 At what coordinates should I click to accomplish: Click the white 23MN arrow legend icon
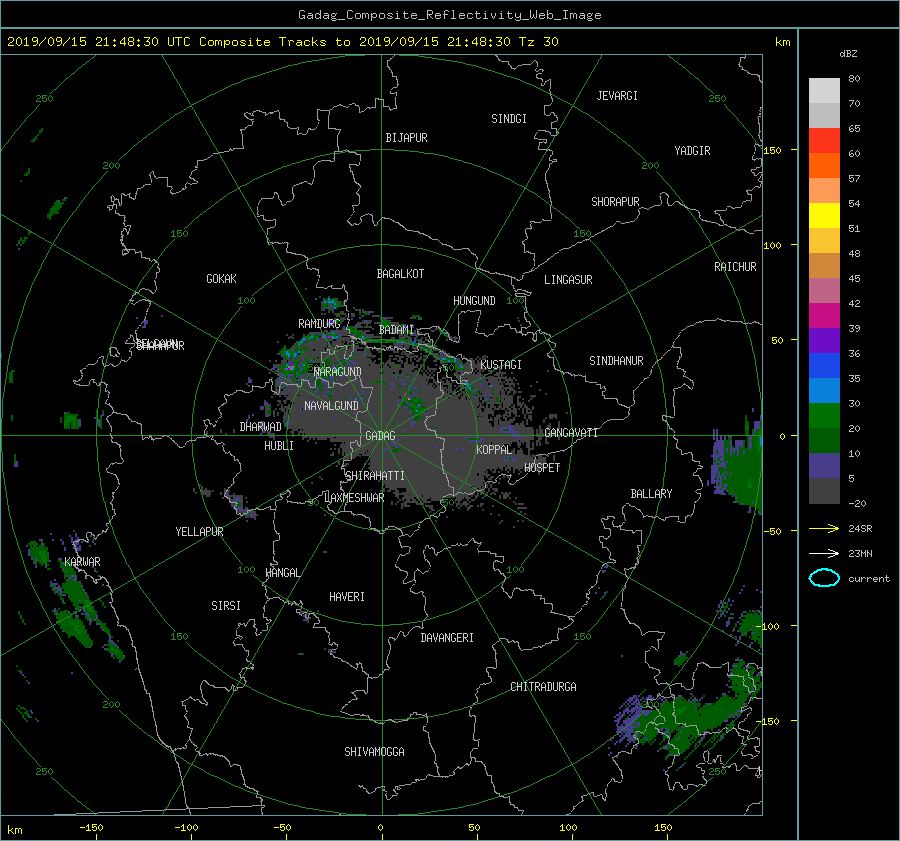click(824, 553)
